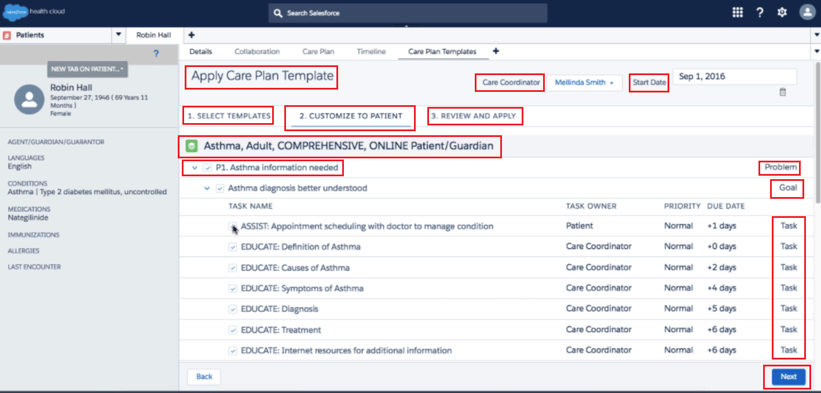Click the DUE DATE column header

(726, 206)
